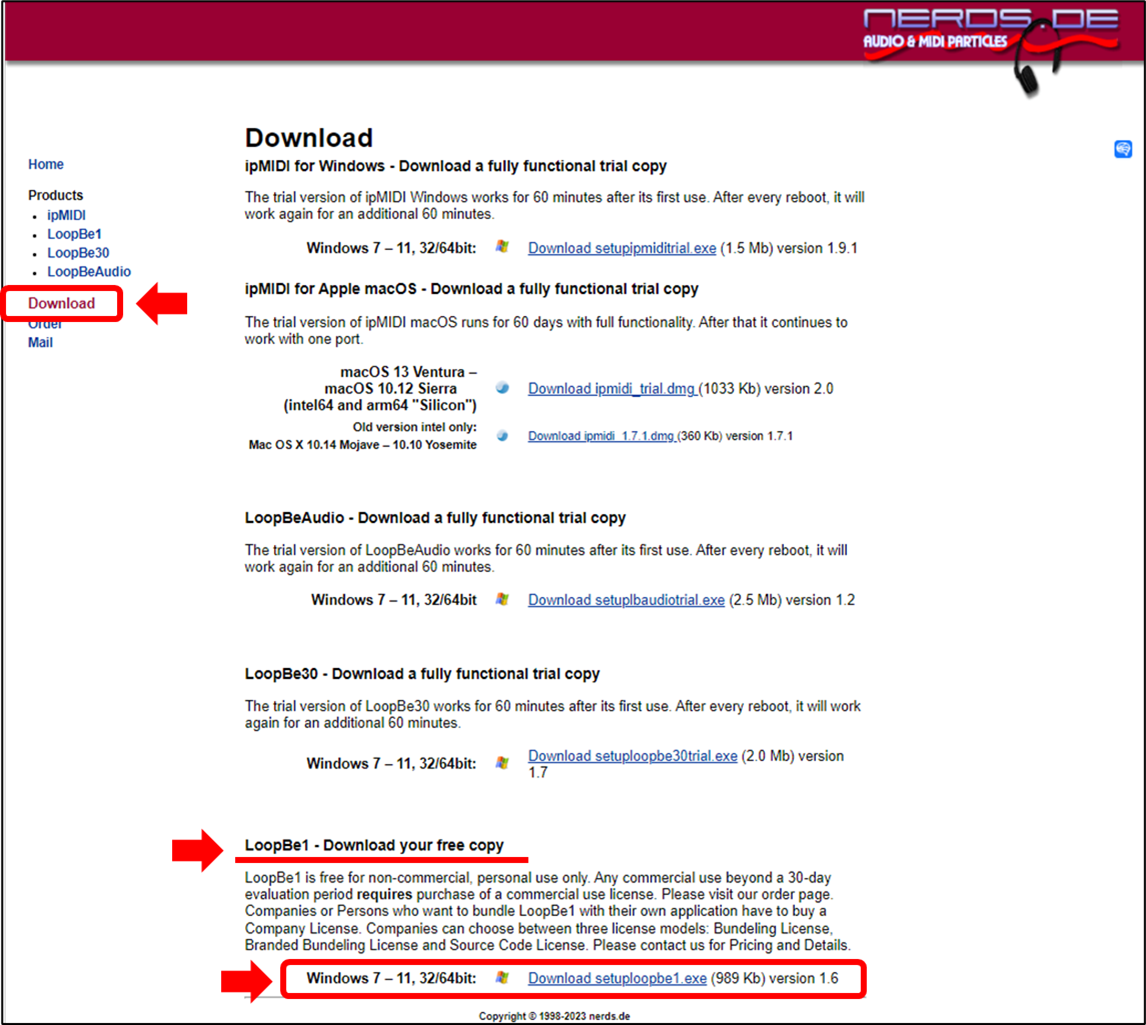
Task: Click the globe icon beside ipmidi_trial.dmg
Action: [x=502, y=388]
